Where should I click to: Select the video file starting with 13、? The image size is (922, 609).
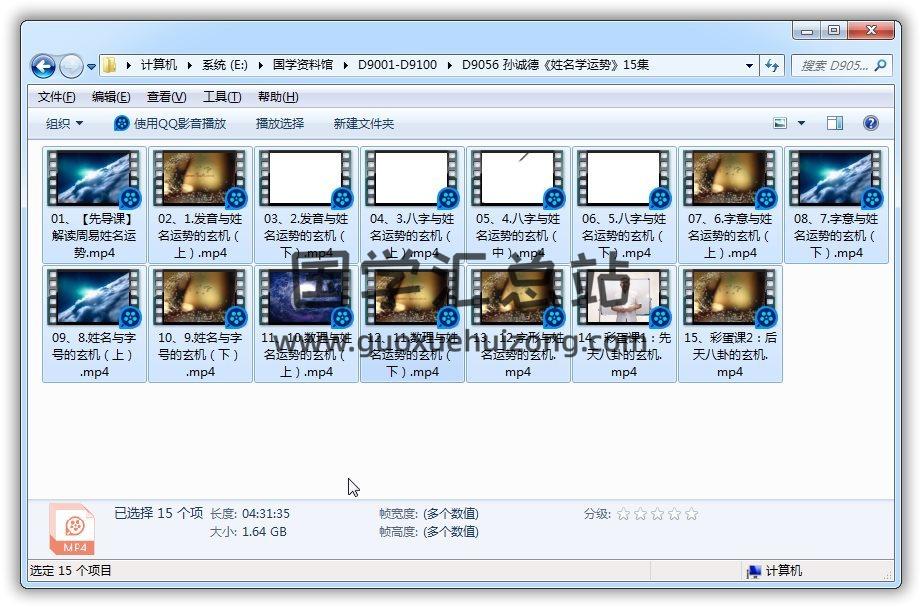pos(517,323)
